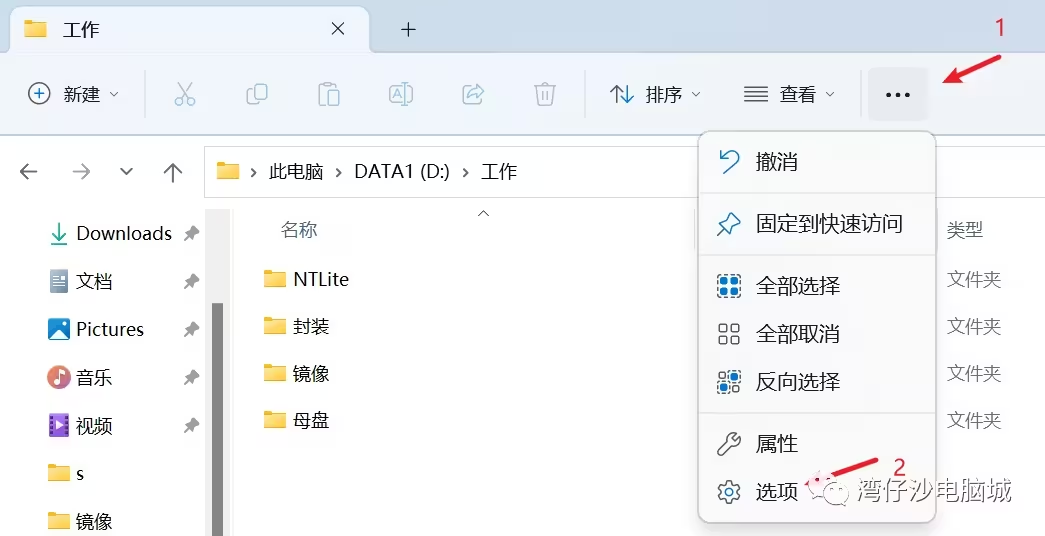Close the 工作 tab
The image size is (1045, 536).
pos(338,29)
